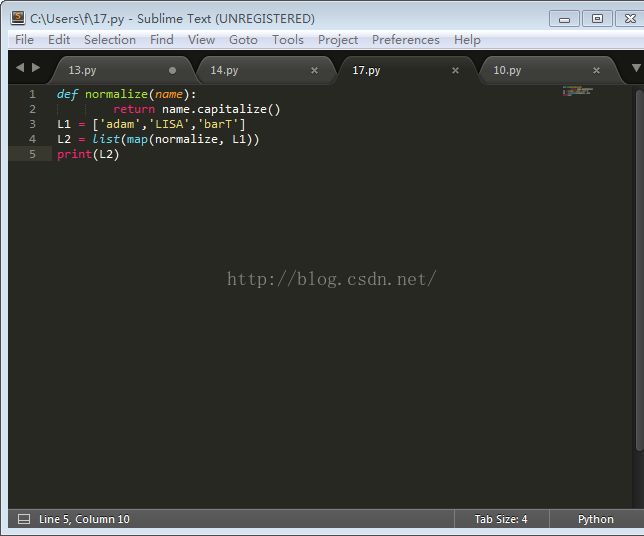
Task: Open the File menu
Action: (x=24, y=40)
